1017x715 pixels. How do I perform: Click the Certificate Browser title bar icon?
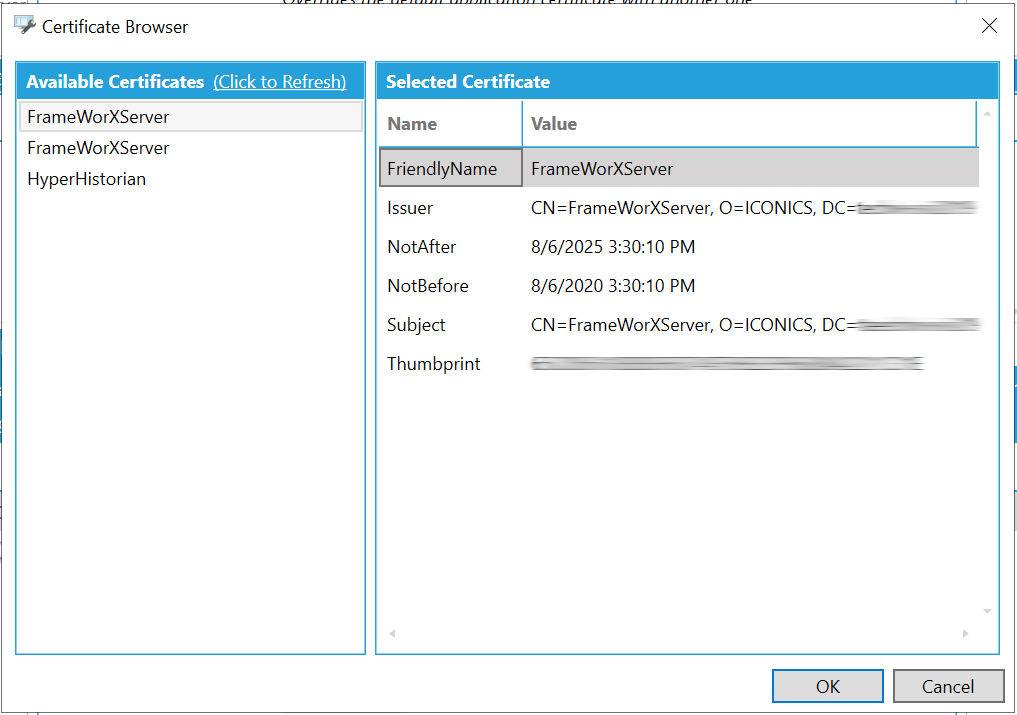[x=24, y=26]
